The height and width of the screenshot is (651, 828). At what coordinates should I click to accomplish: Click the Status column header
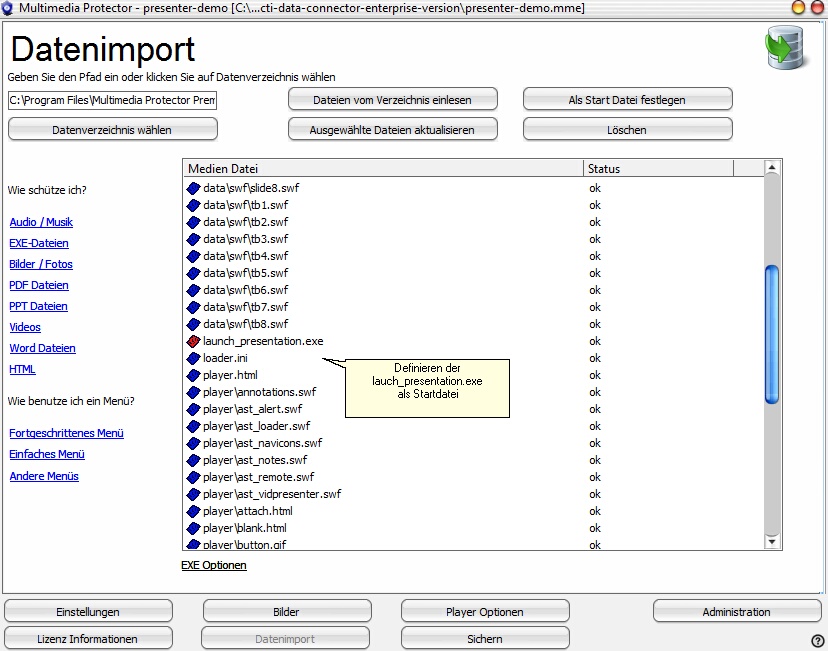(x=658, y=169)
